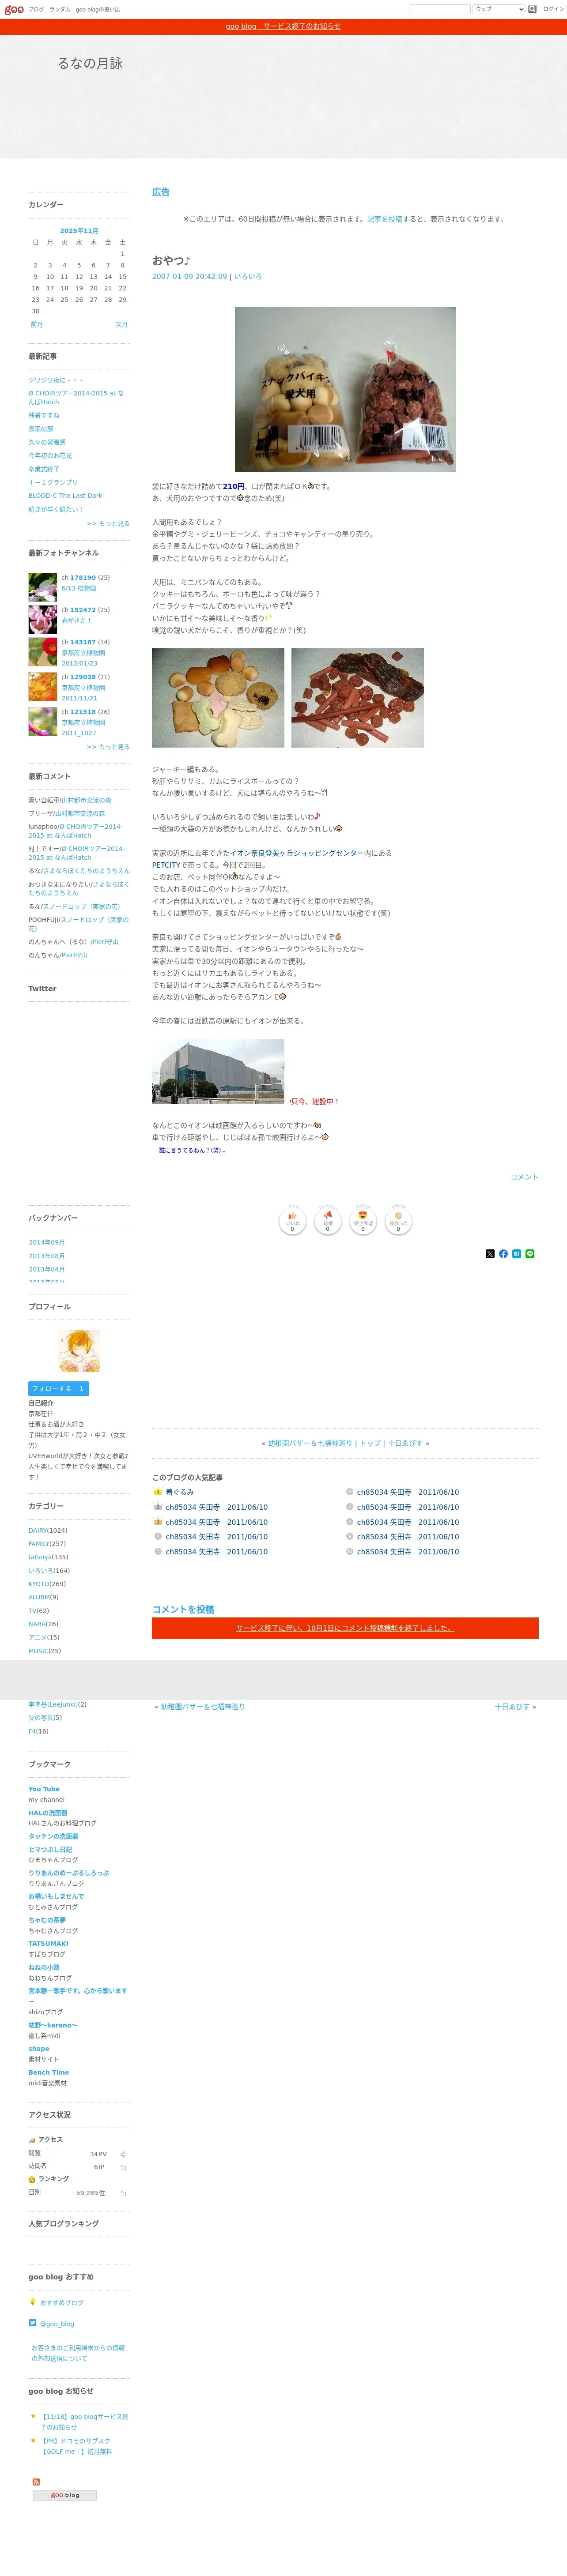Share post on X icon

(490, 1253)
